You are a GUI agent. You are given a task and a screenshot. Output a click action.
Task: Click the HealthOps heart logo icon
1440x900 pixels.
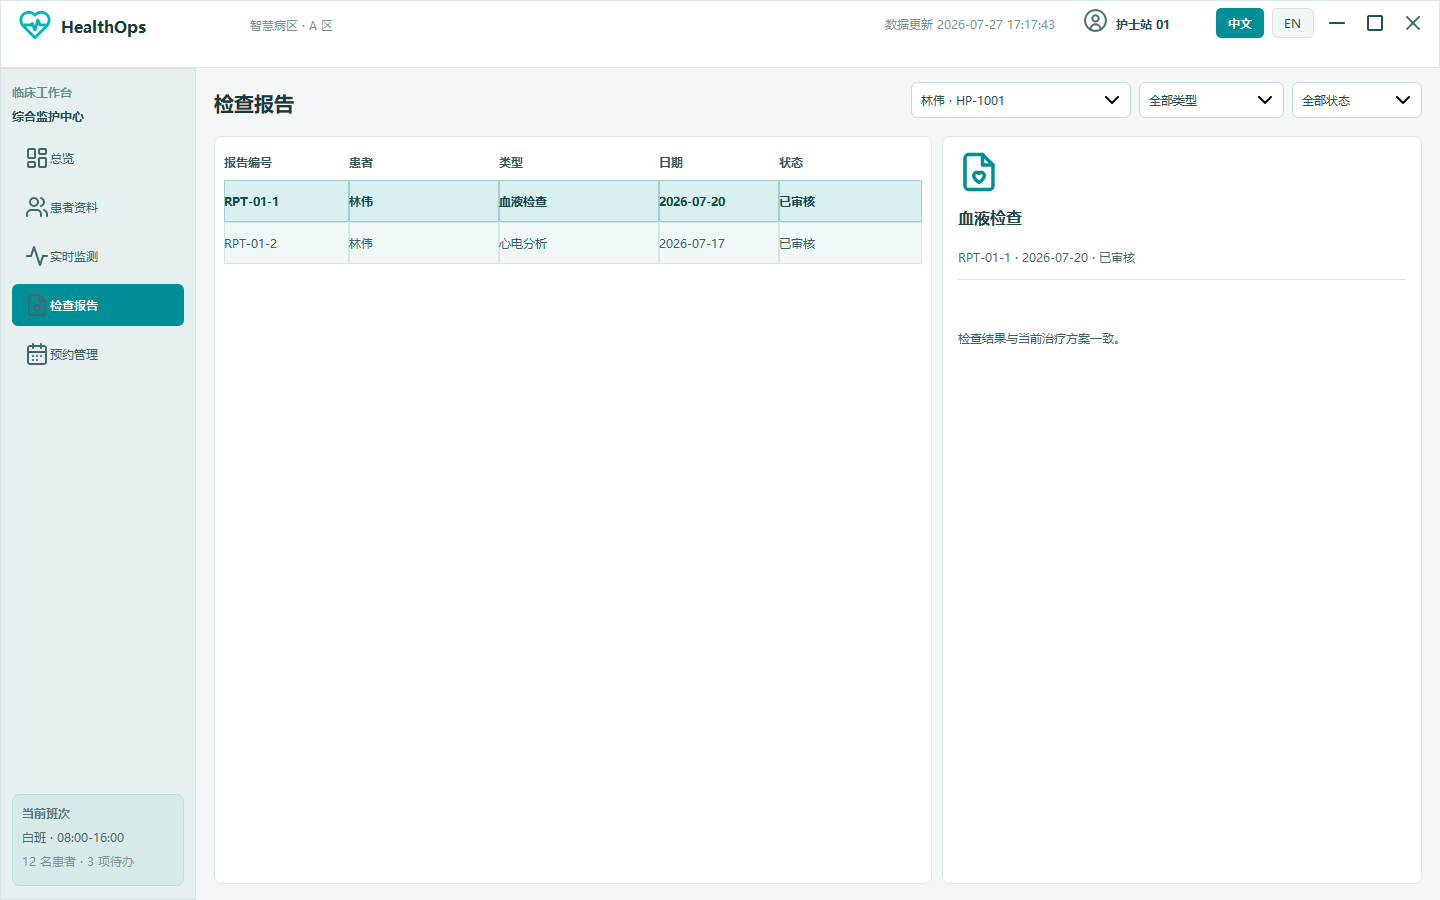[35, 25]
